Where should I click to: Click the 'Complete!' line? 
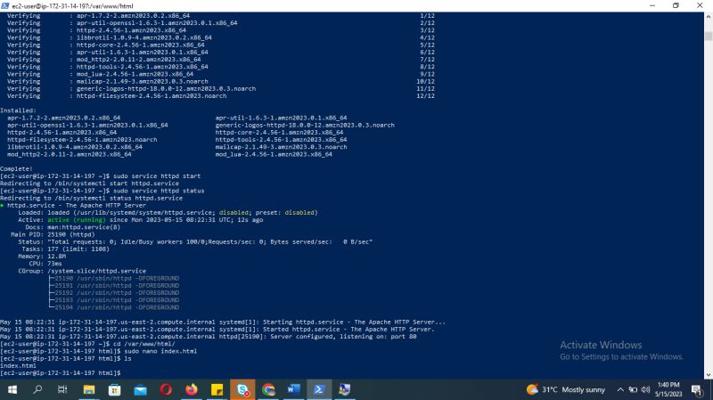[16, 169]
